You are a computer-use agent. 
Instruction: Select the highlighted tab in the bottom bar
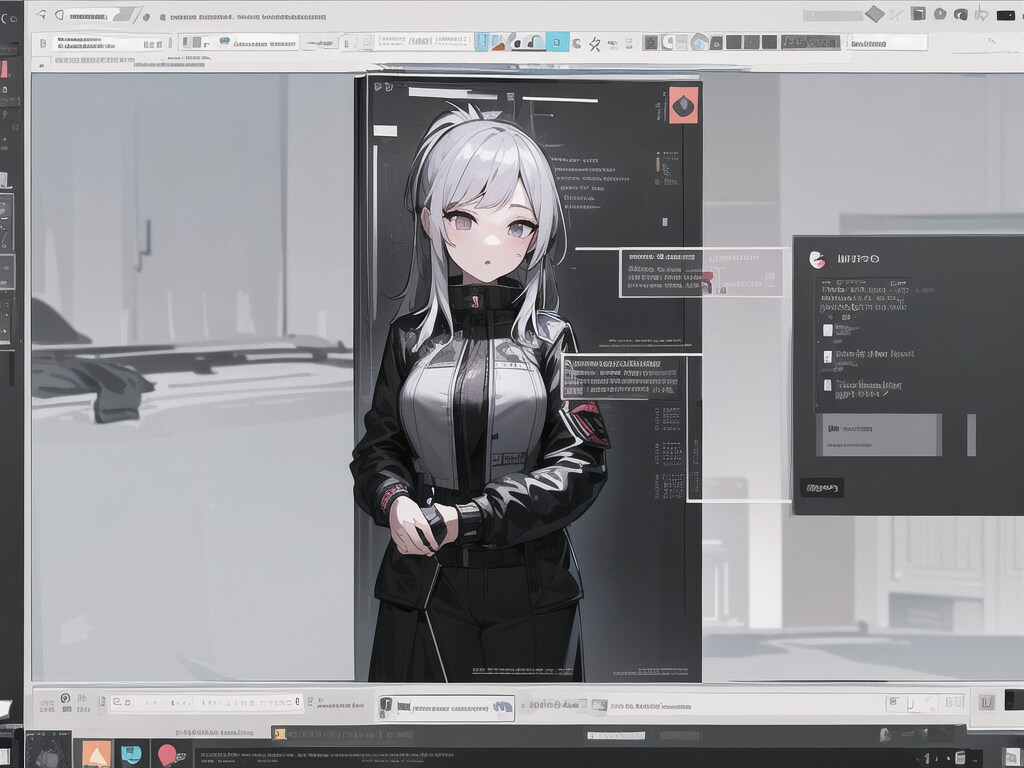[446, 707]
